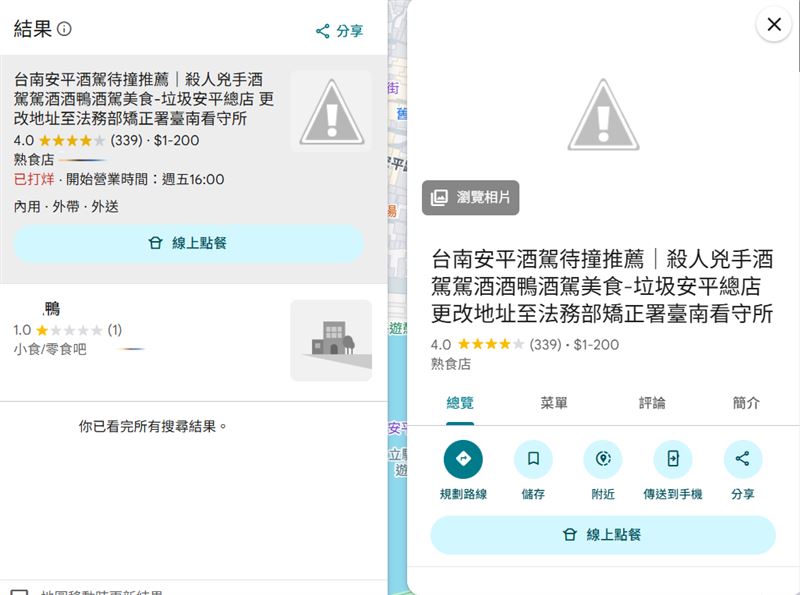Screen dimensions: 800x595
Task: Switch to the 菜單 tab
Action: pyautogui.click(x=553, y=403)
